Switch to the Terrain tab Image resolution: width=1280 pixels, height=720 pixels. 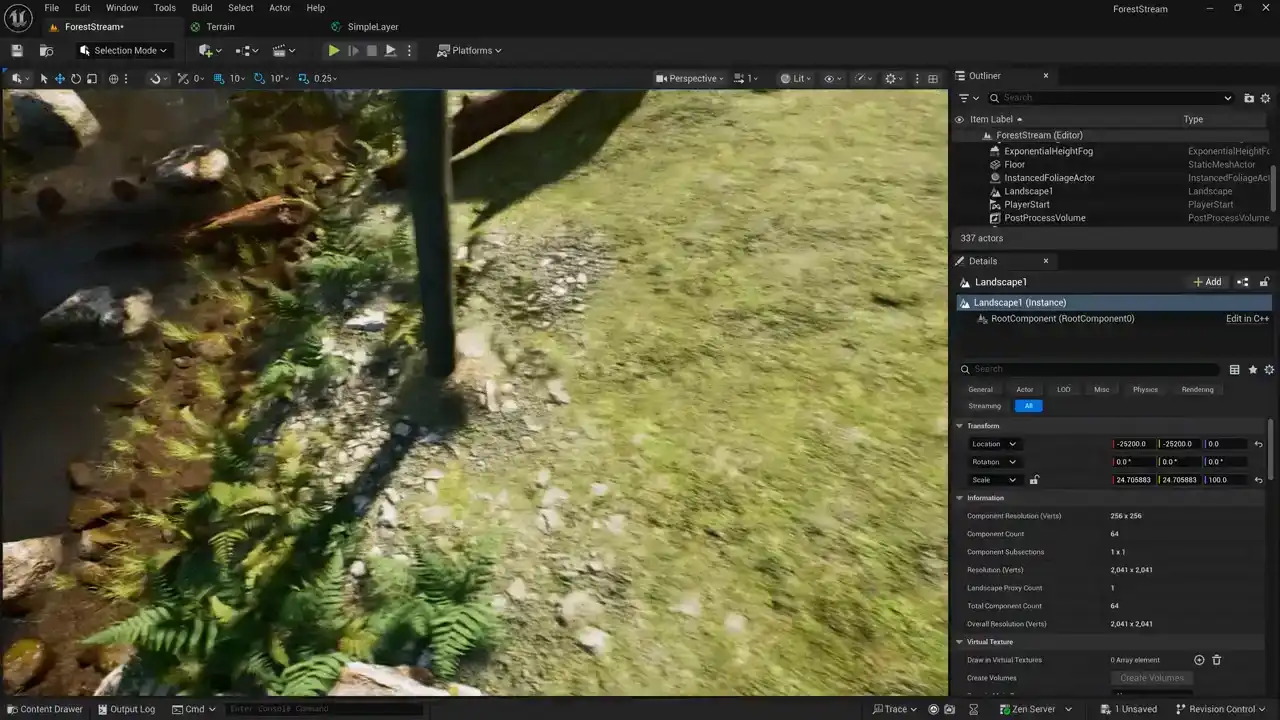(220, 27)
